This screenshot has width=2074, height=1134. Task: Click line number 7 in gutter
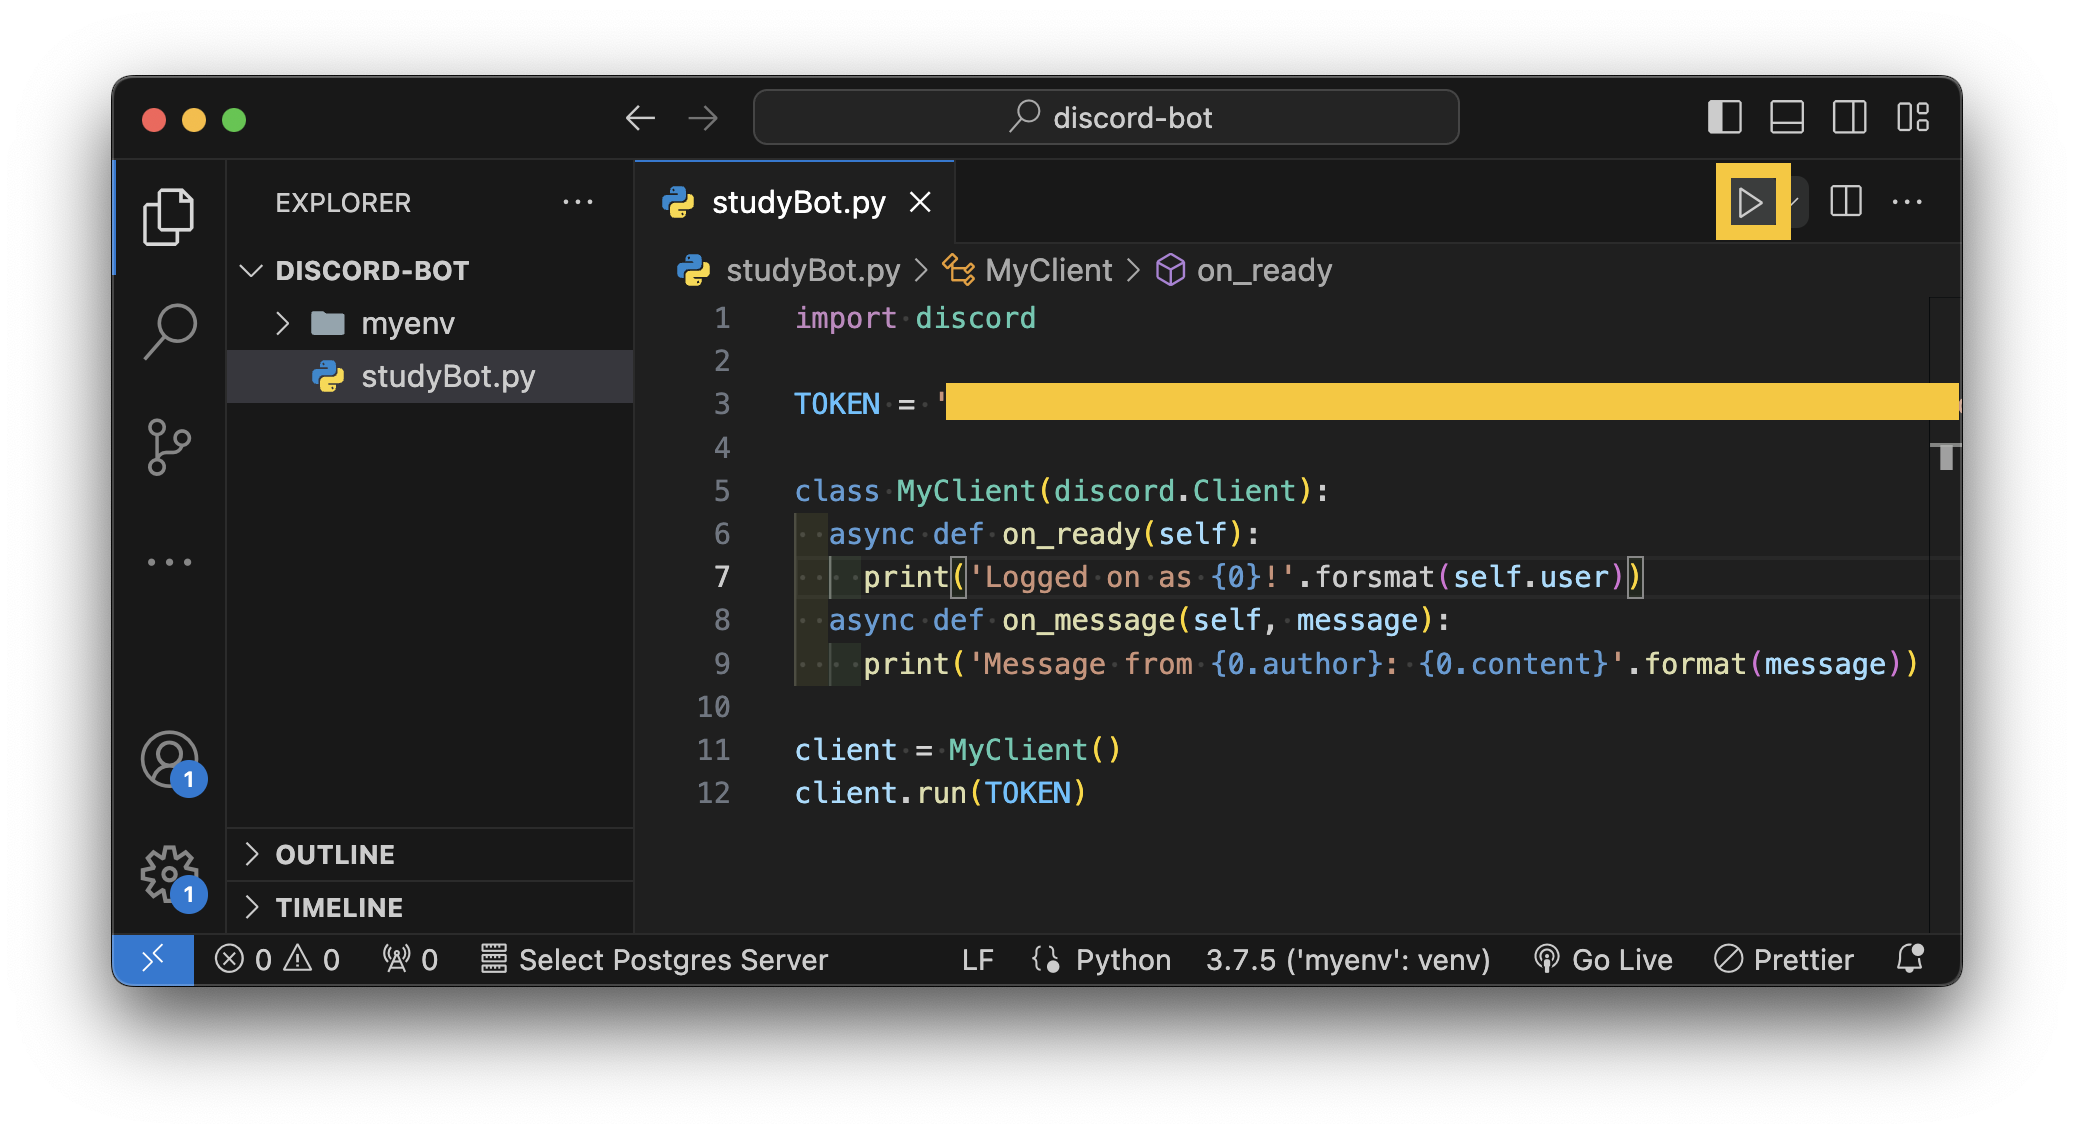pyautogui.click(x=722, y=577)
